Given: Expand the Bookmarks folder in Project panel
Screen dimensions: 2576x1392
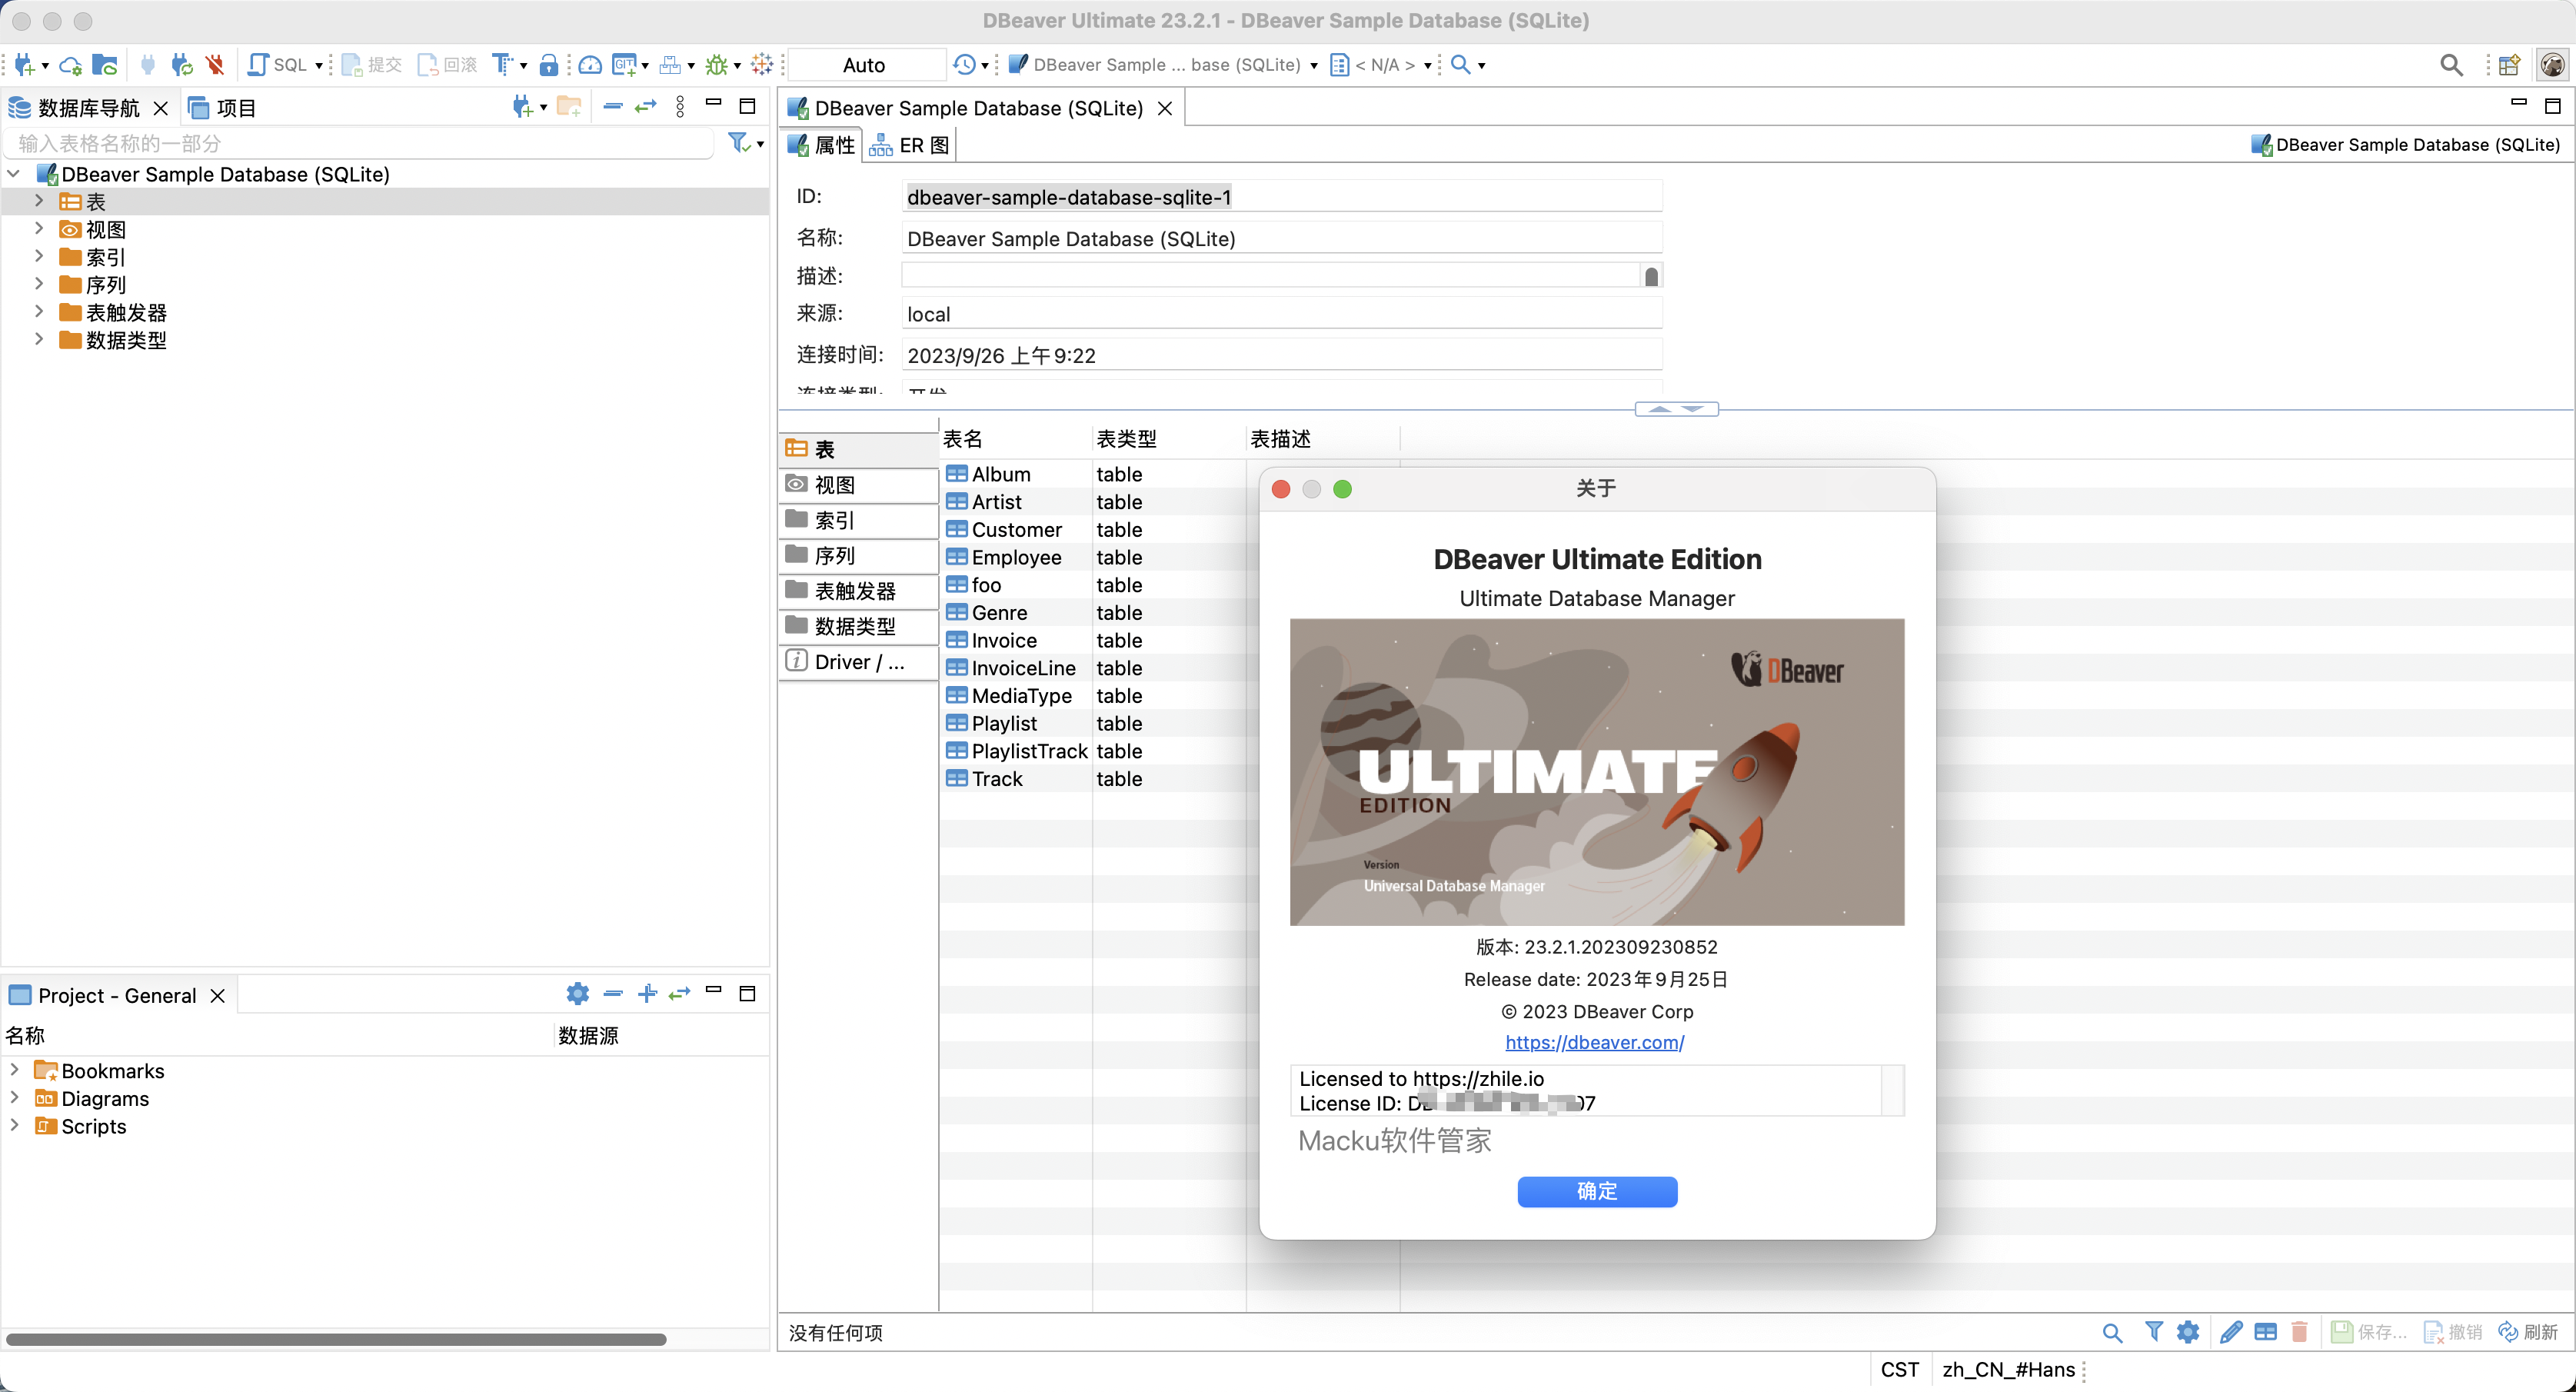Looking at the screenshot, I should 15,1070.
